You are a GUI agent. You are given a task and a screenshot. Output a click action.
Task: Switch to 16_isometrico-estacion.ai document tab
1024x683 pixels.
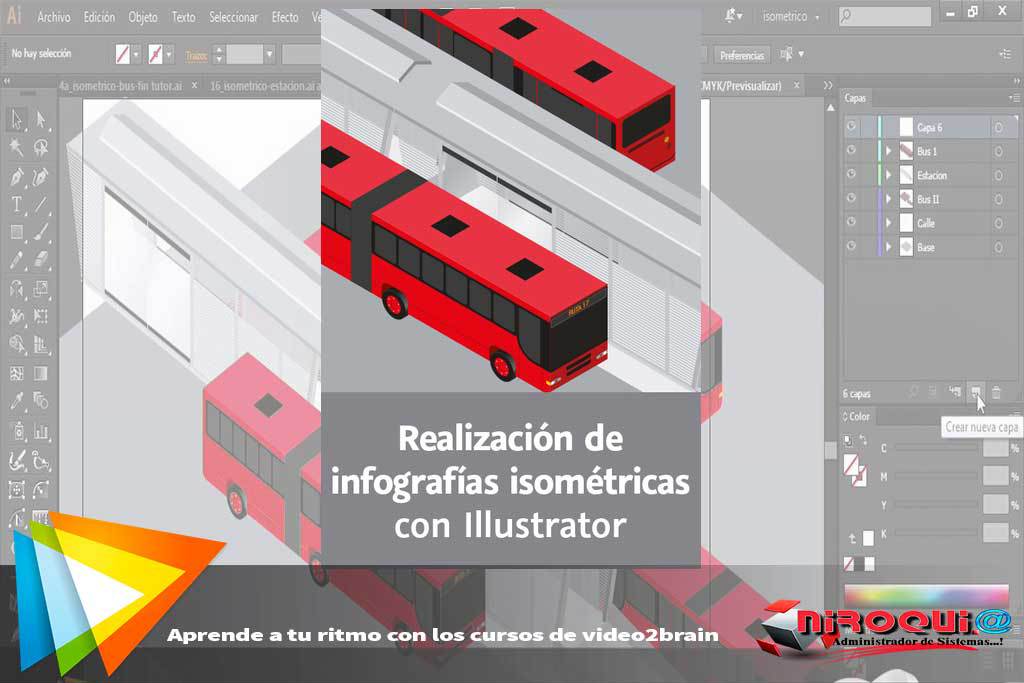264,86
